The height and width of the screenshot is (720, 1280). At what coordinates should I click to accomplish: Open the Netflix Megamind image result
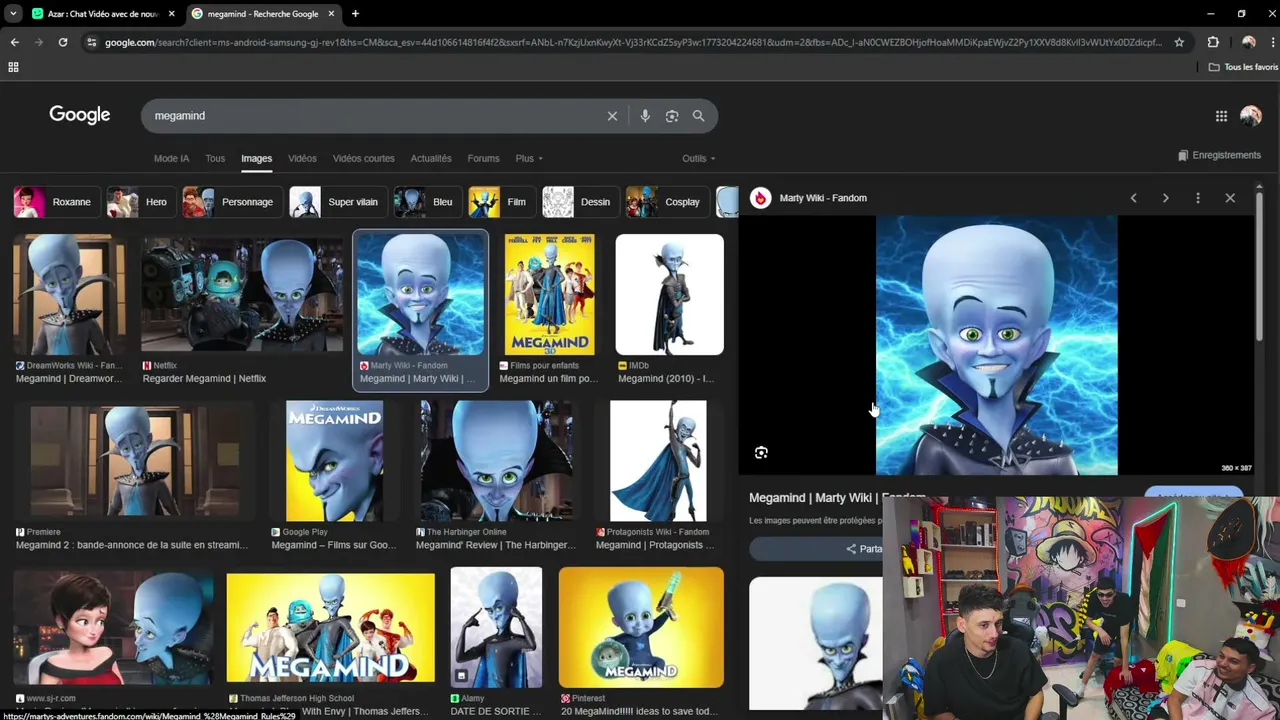[242, 295]
